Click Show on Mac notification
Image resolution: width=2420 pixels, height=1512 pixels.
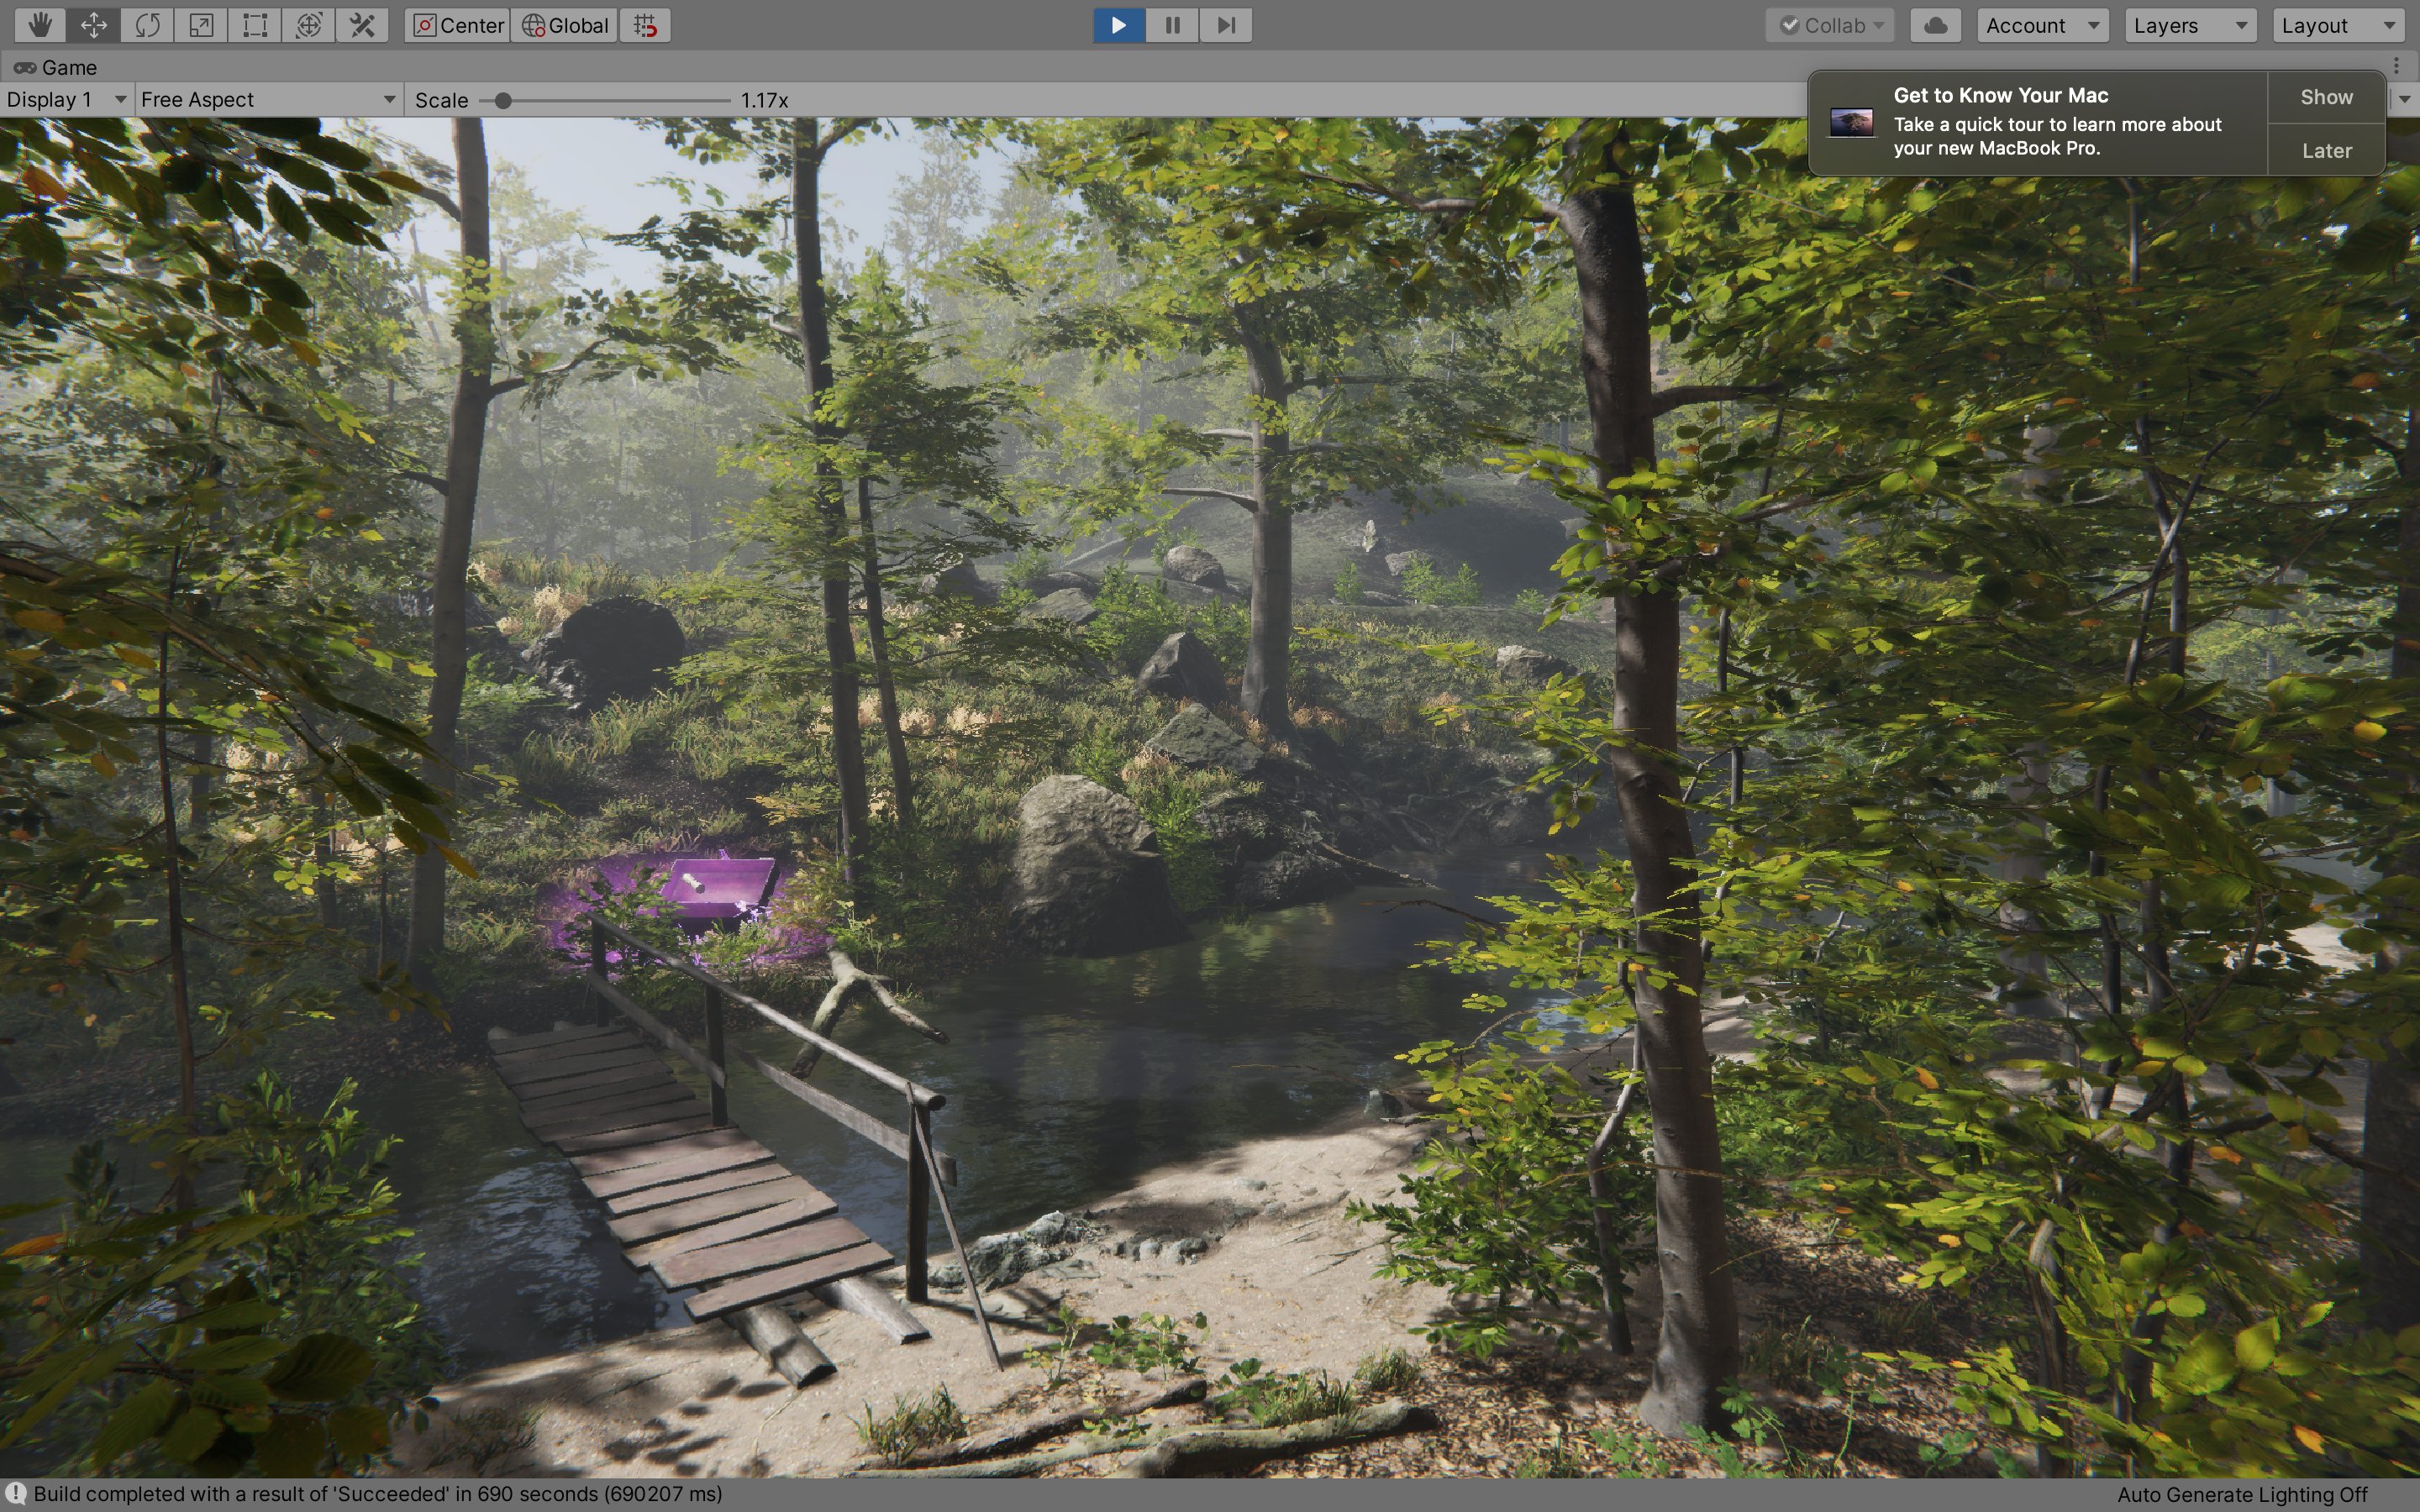pos(2326,97)
